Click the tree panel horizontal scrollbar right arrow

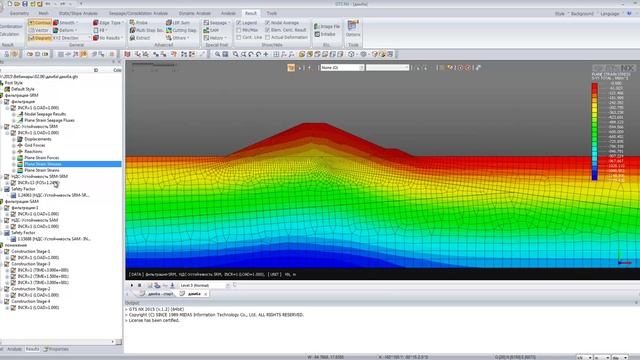[113, 342]
